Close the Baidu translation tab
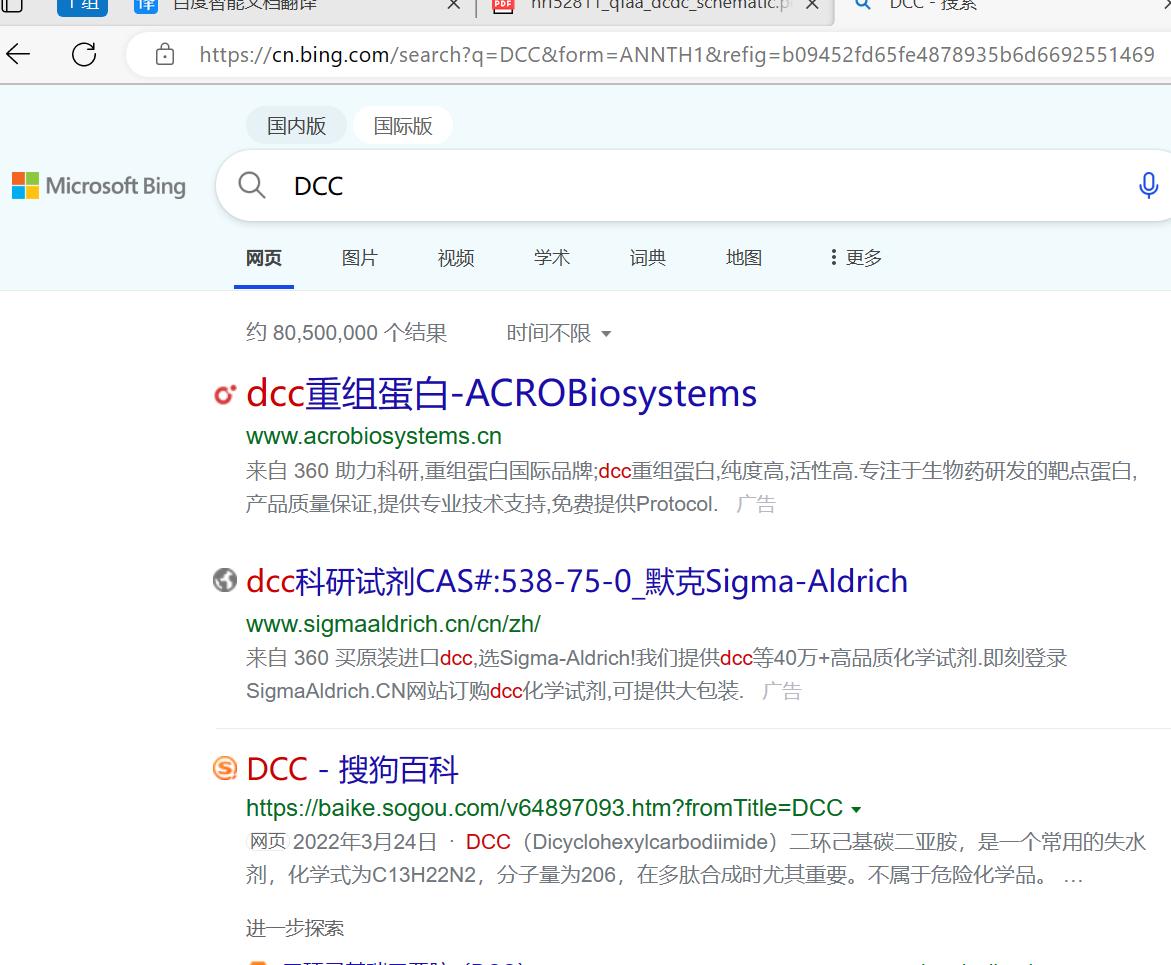 tap(453, 5)
